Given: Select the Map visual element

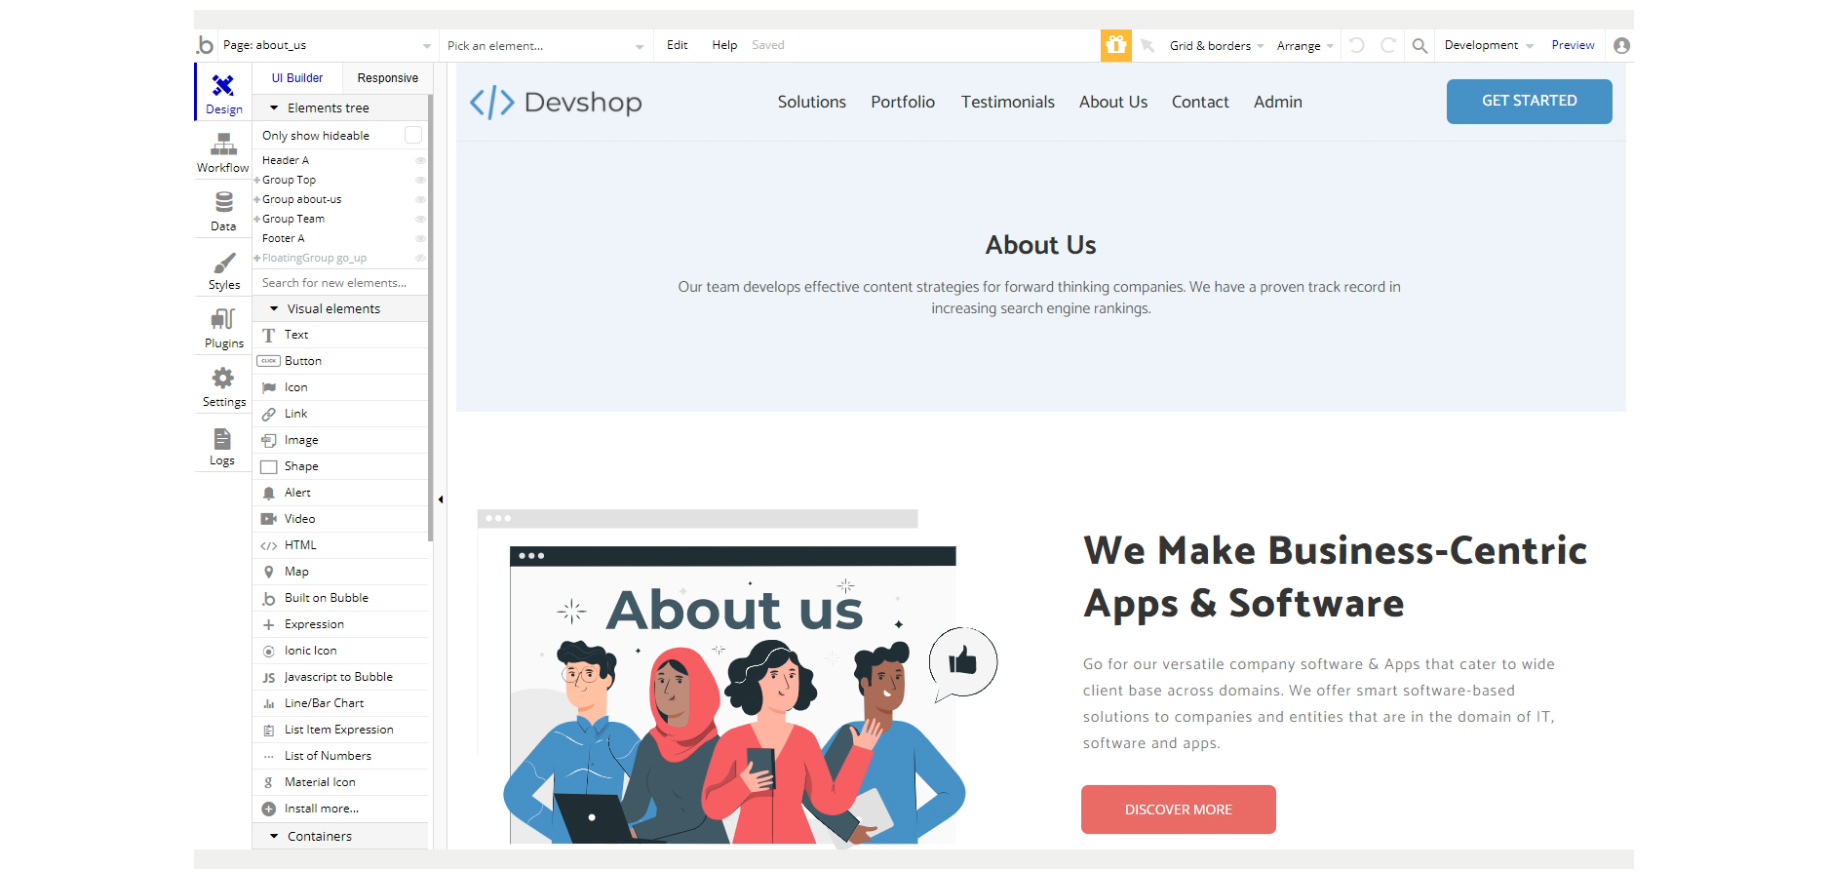Looking at the screenshot, I should [x=340, y=572].
